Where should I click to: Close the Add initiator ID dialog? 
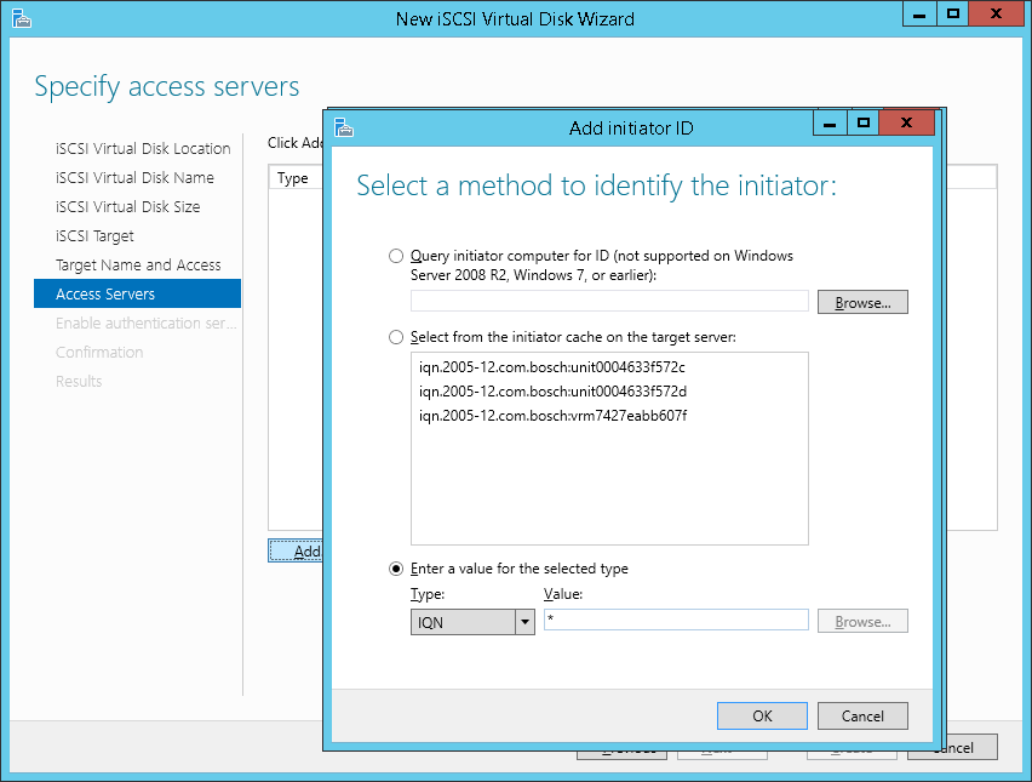pos(906,123)
